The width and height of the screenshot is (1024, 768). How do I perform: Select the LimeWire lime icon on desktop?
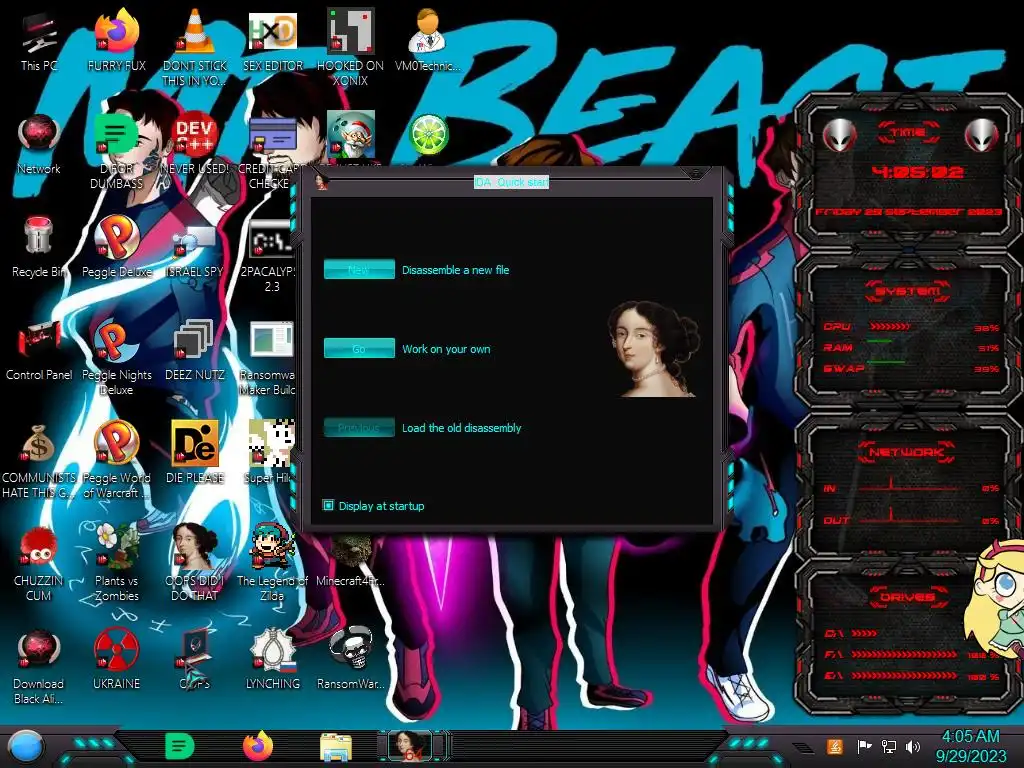tap(428, 136)
